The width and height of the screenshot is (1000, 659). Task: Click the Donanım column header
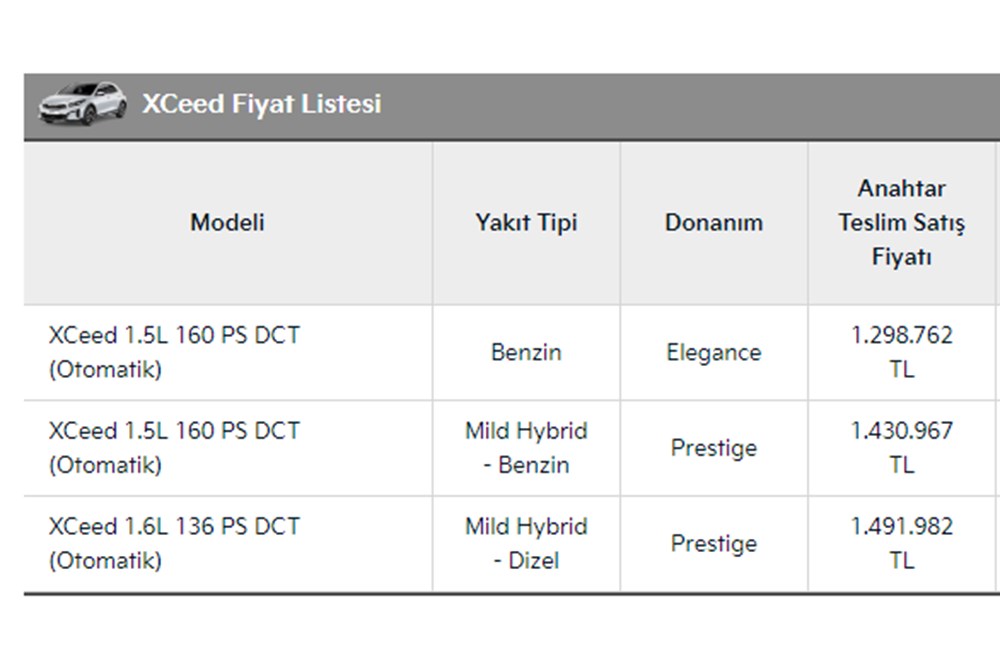tap(713, 222)
